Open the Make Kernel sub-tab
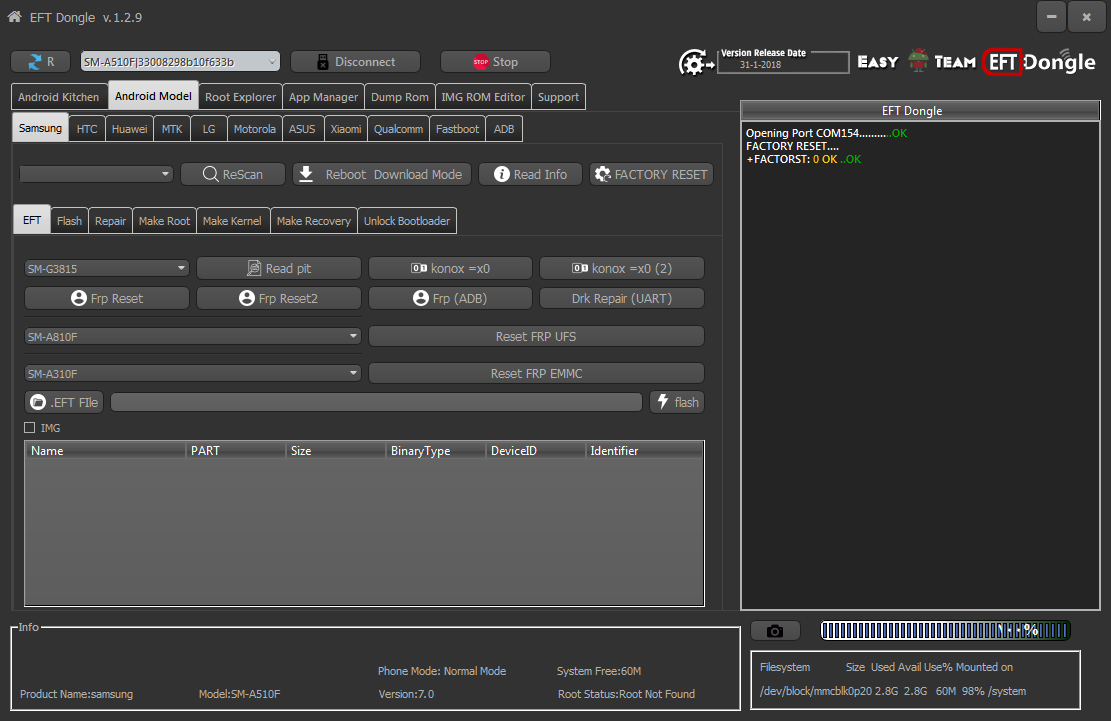 (232, 221)
